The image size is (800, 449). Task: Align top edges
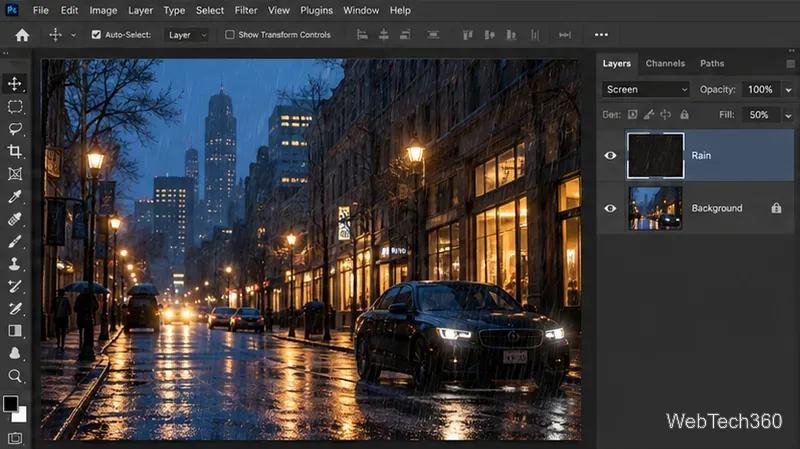[x=467, y=35]
